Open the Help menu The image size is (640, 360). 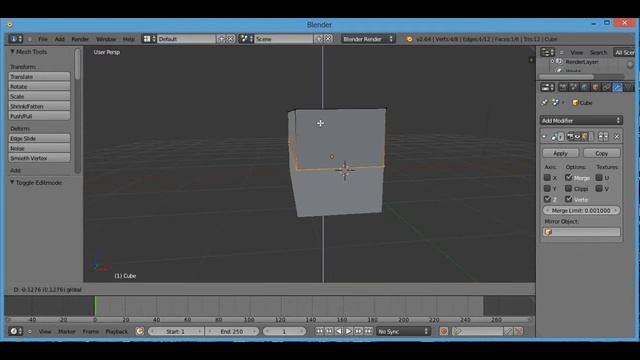coord(129,39)
